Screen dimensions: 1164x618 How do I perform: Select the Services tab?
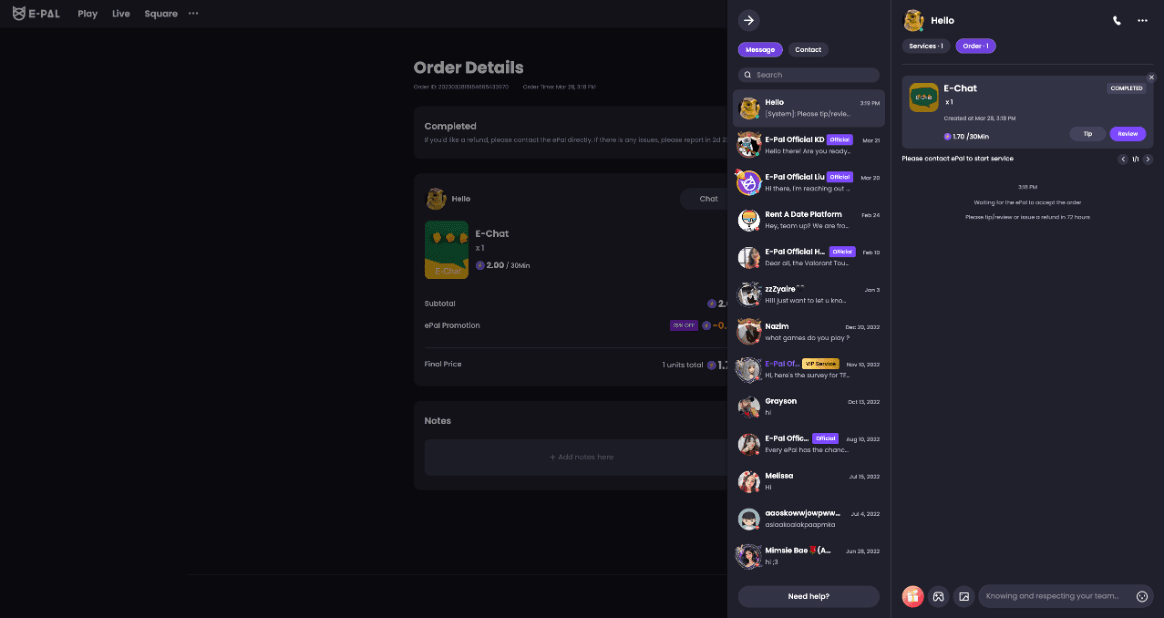[x=926, y=46]
